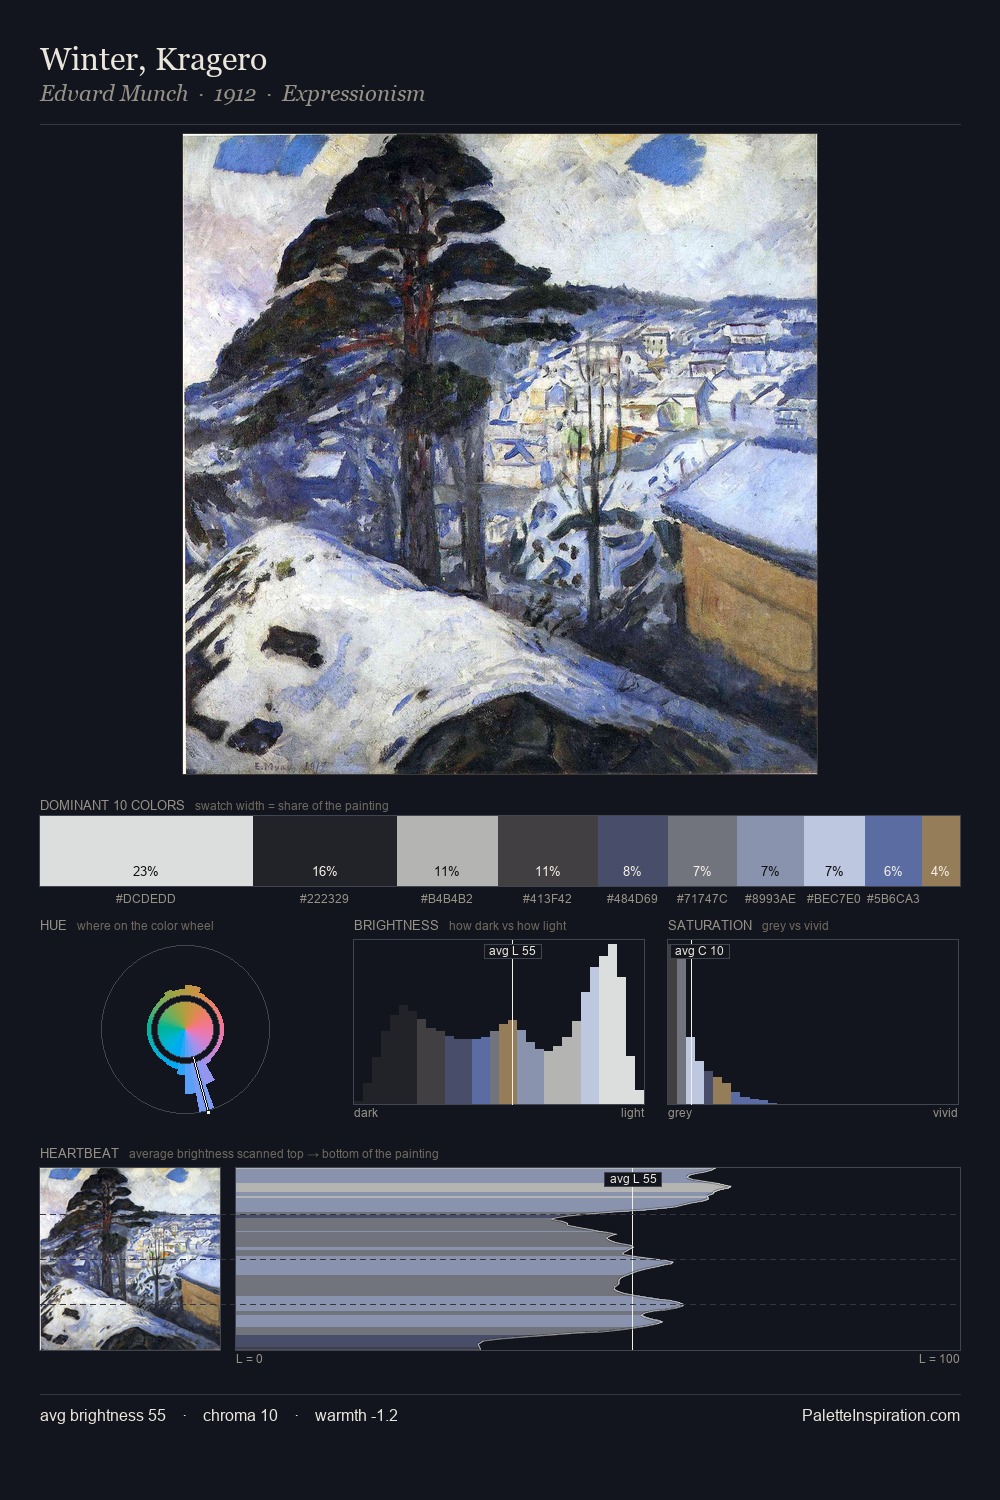The image size is (1000, 1500).
Task: Click the hex code '#222329'
Action: pos(324,898)
